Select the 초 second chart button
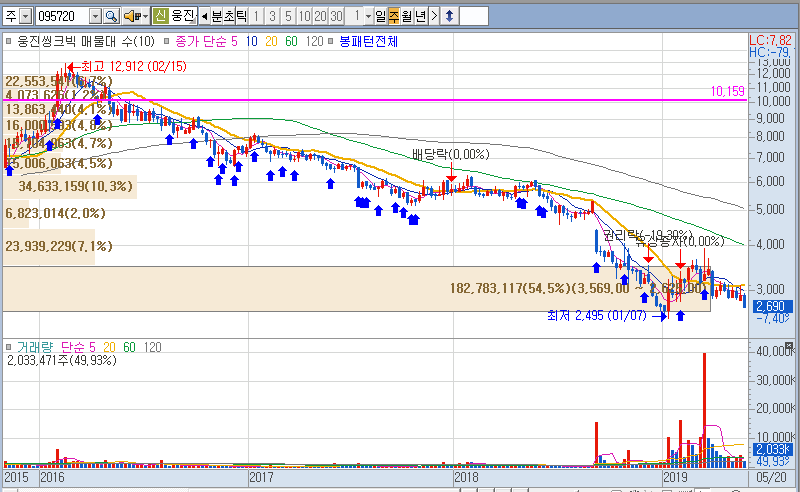The height and width of the screenshot is (492, 800). (x=229, y=16)
